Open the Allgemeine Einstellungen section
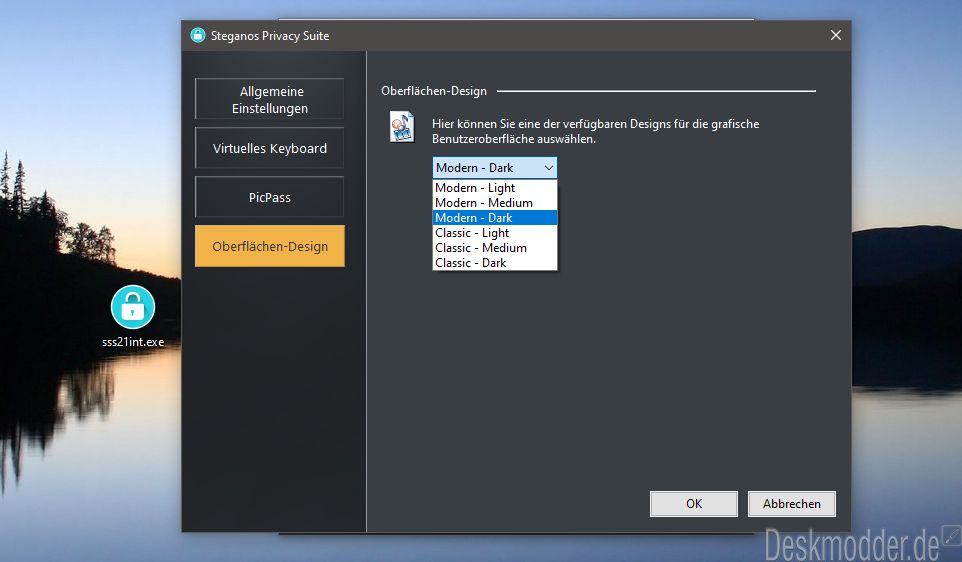This screenshot has width=962, height=562. click(269, 99)
